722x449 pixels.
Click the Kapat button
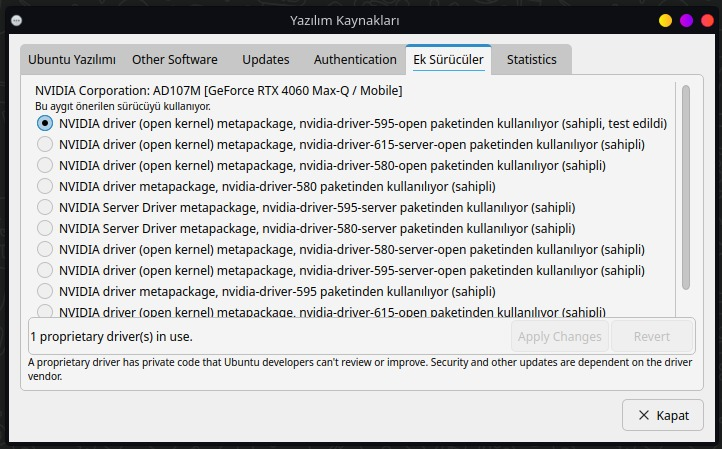(x=663, y=415)
